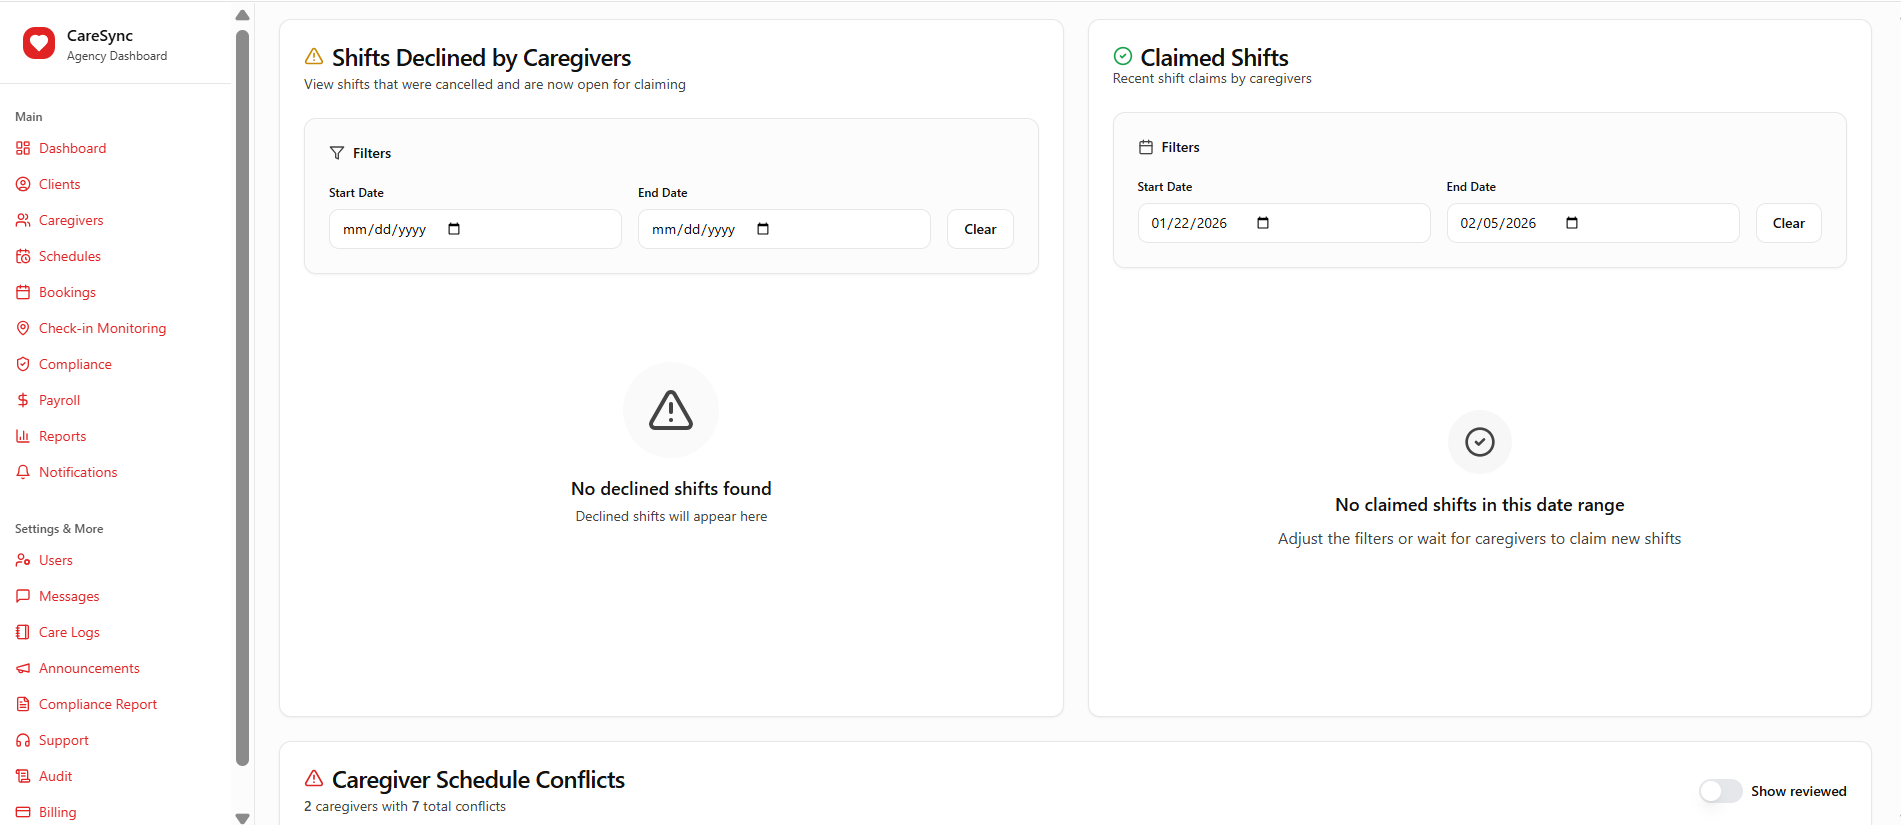This screenshot has height=825, width=1901.
Task: Select Payroll in sidebar
Action: [x=59, y=400]
